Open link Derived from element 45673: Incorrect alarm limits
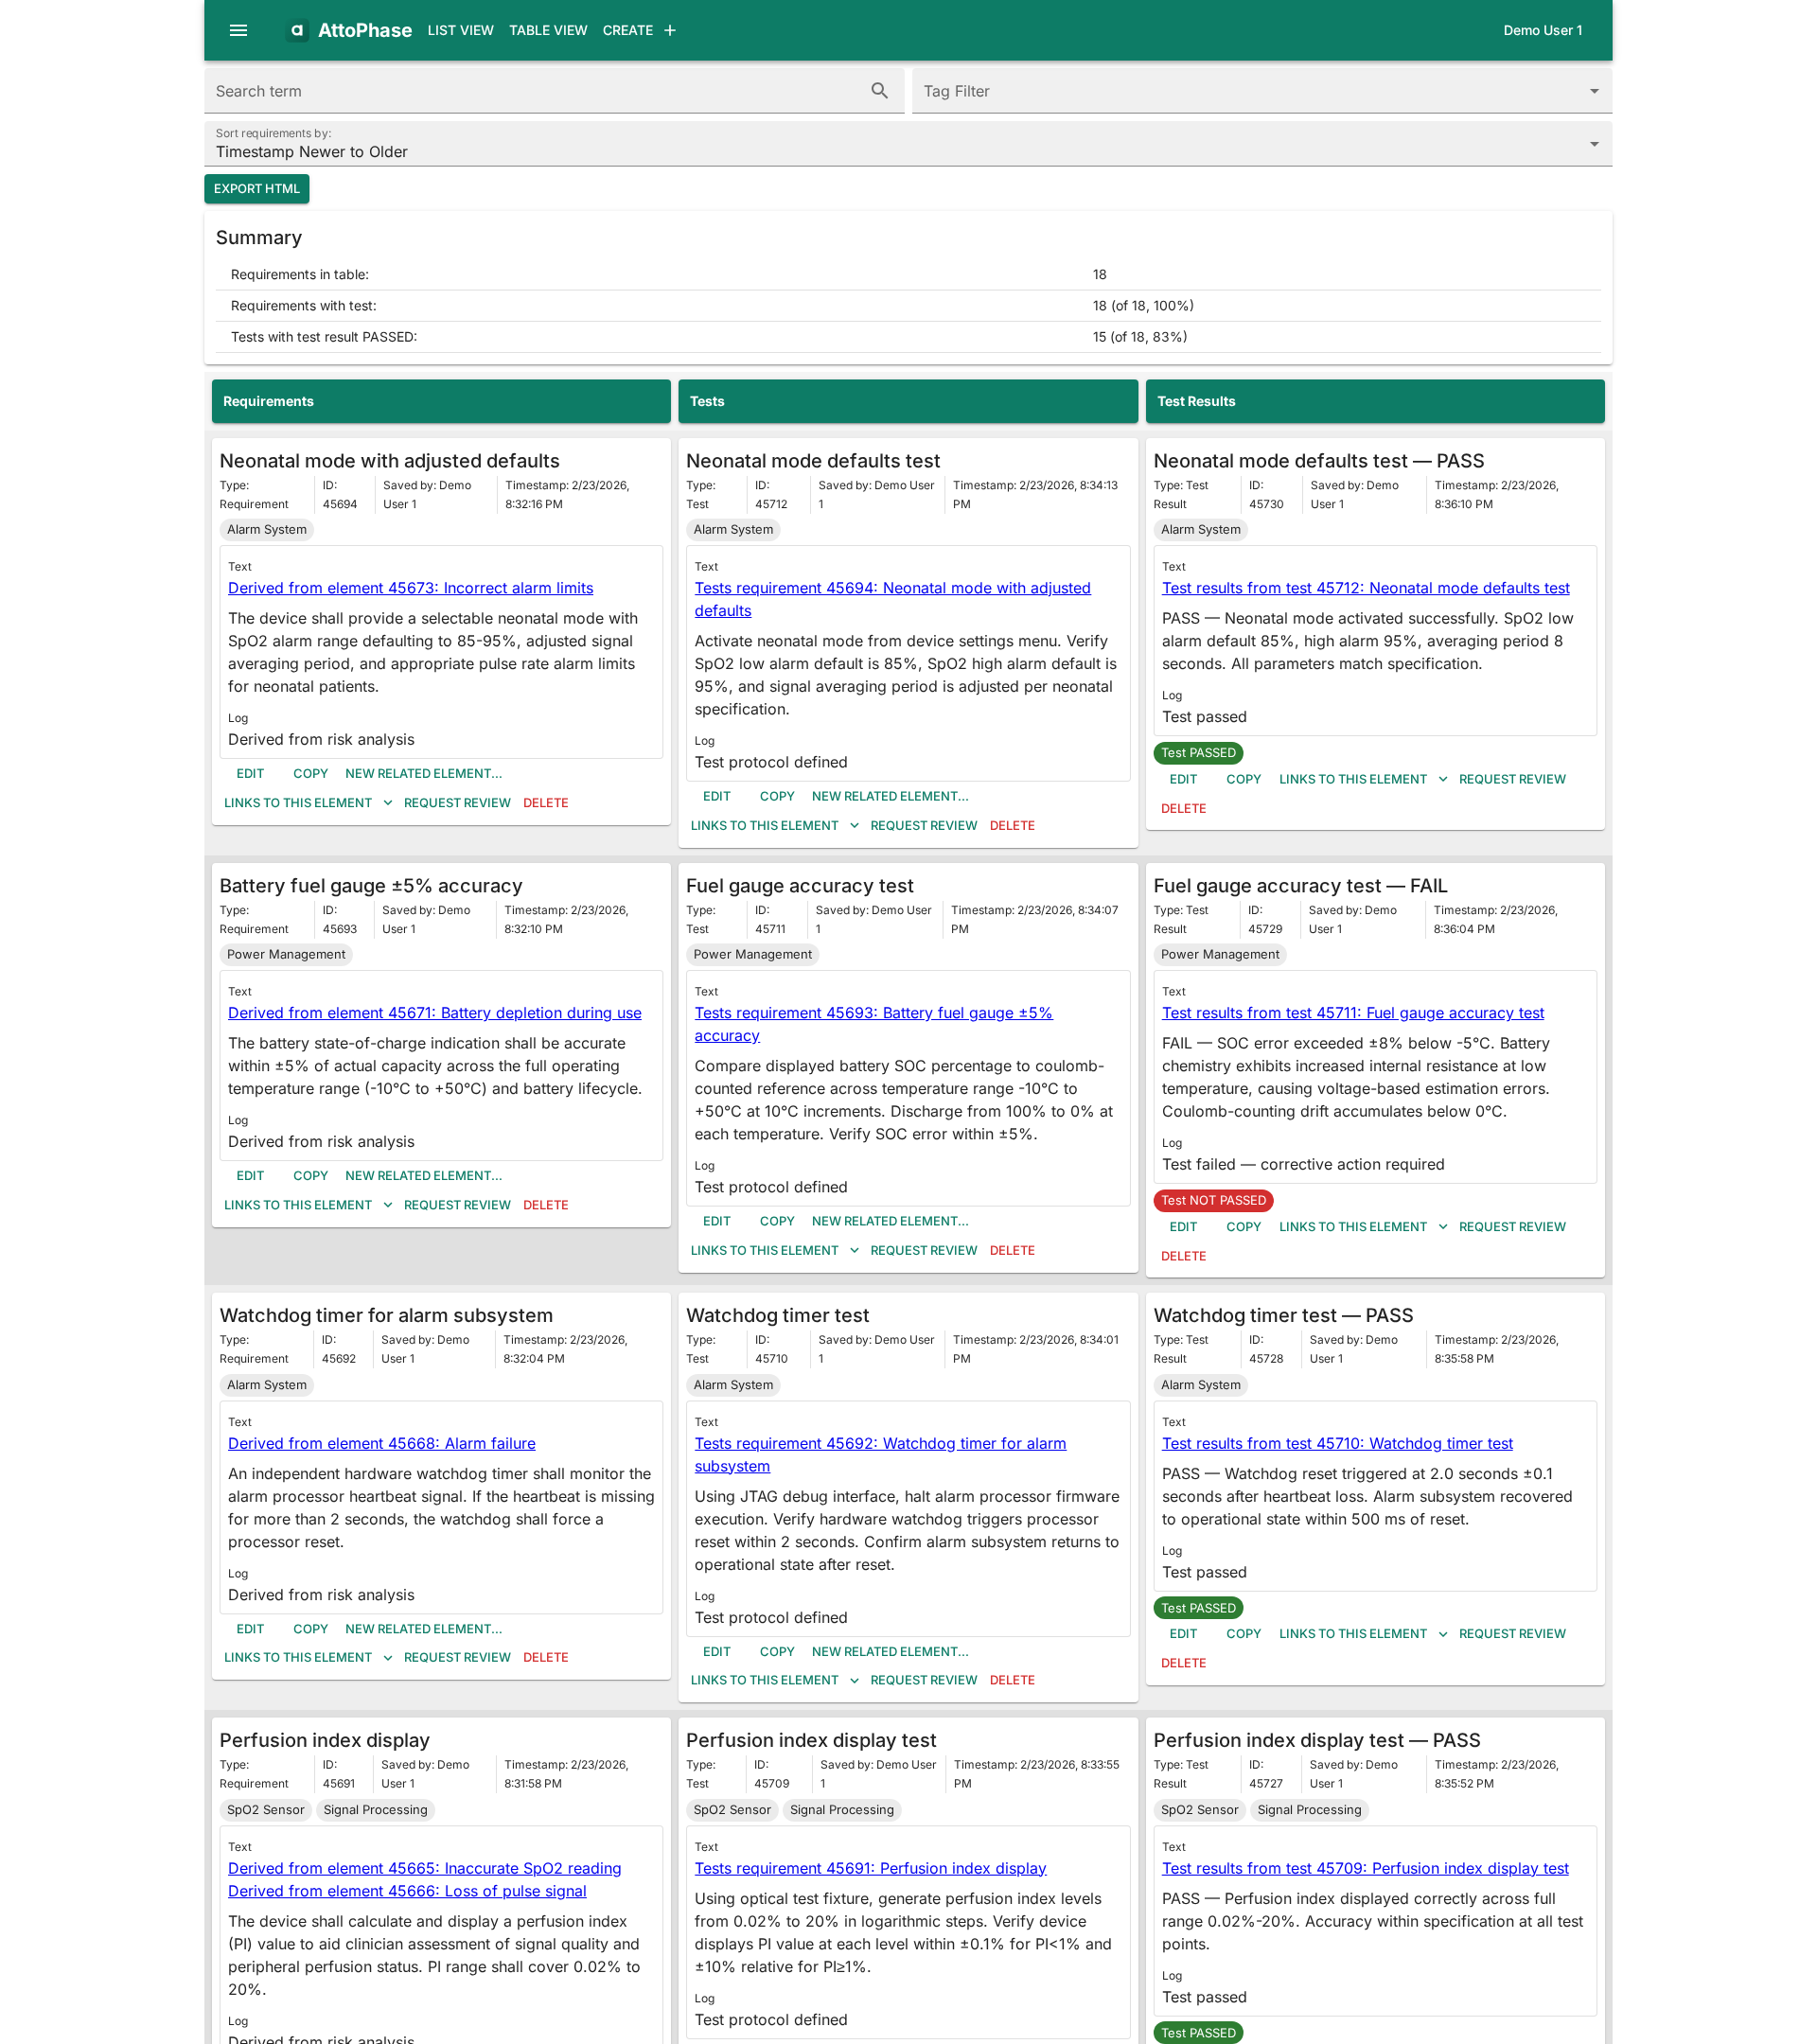Image resolution: width=1817 pixels, height=2044 pixels. tap(410, 588)
